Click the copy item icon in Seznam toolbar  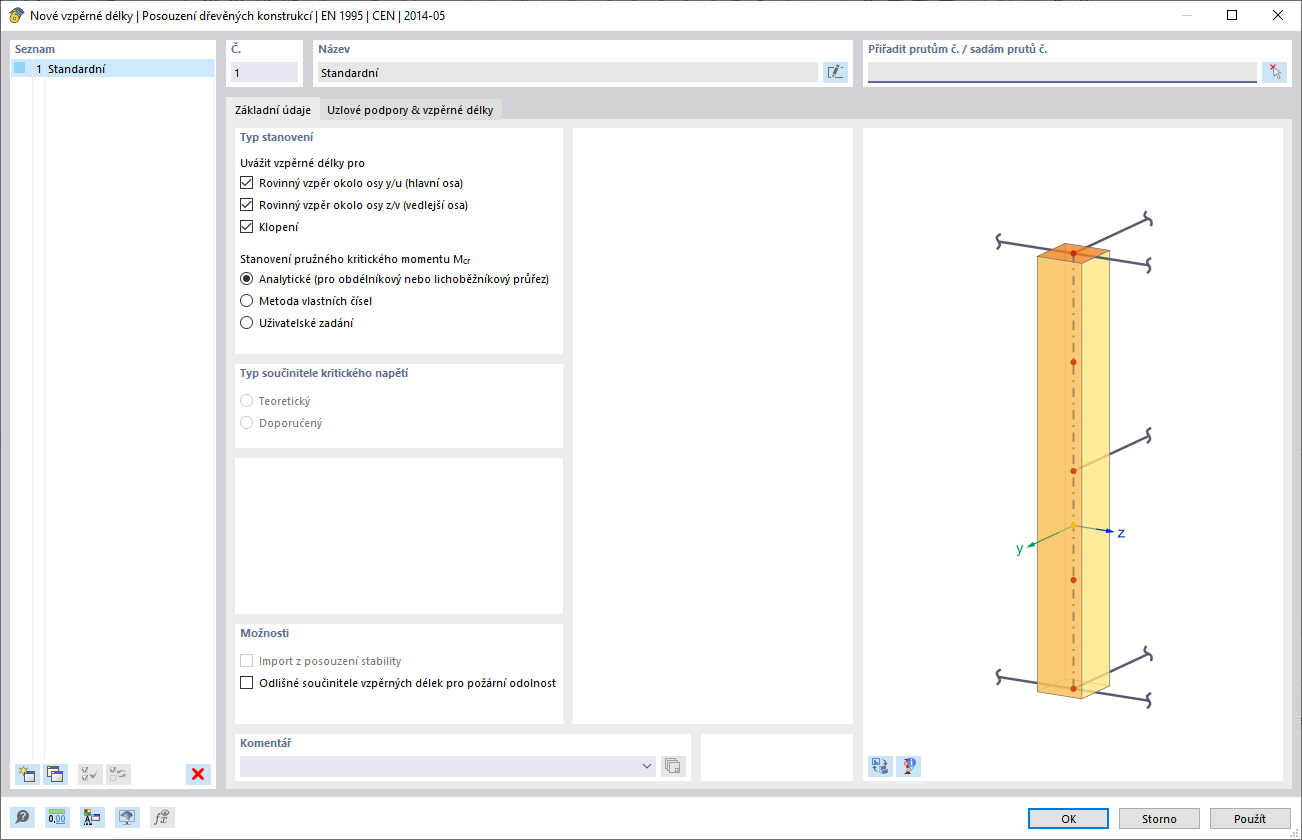click(x=55, y=774)
